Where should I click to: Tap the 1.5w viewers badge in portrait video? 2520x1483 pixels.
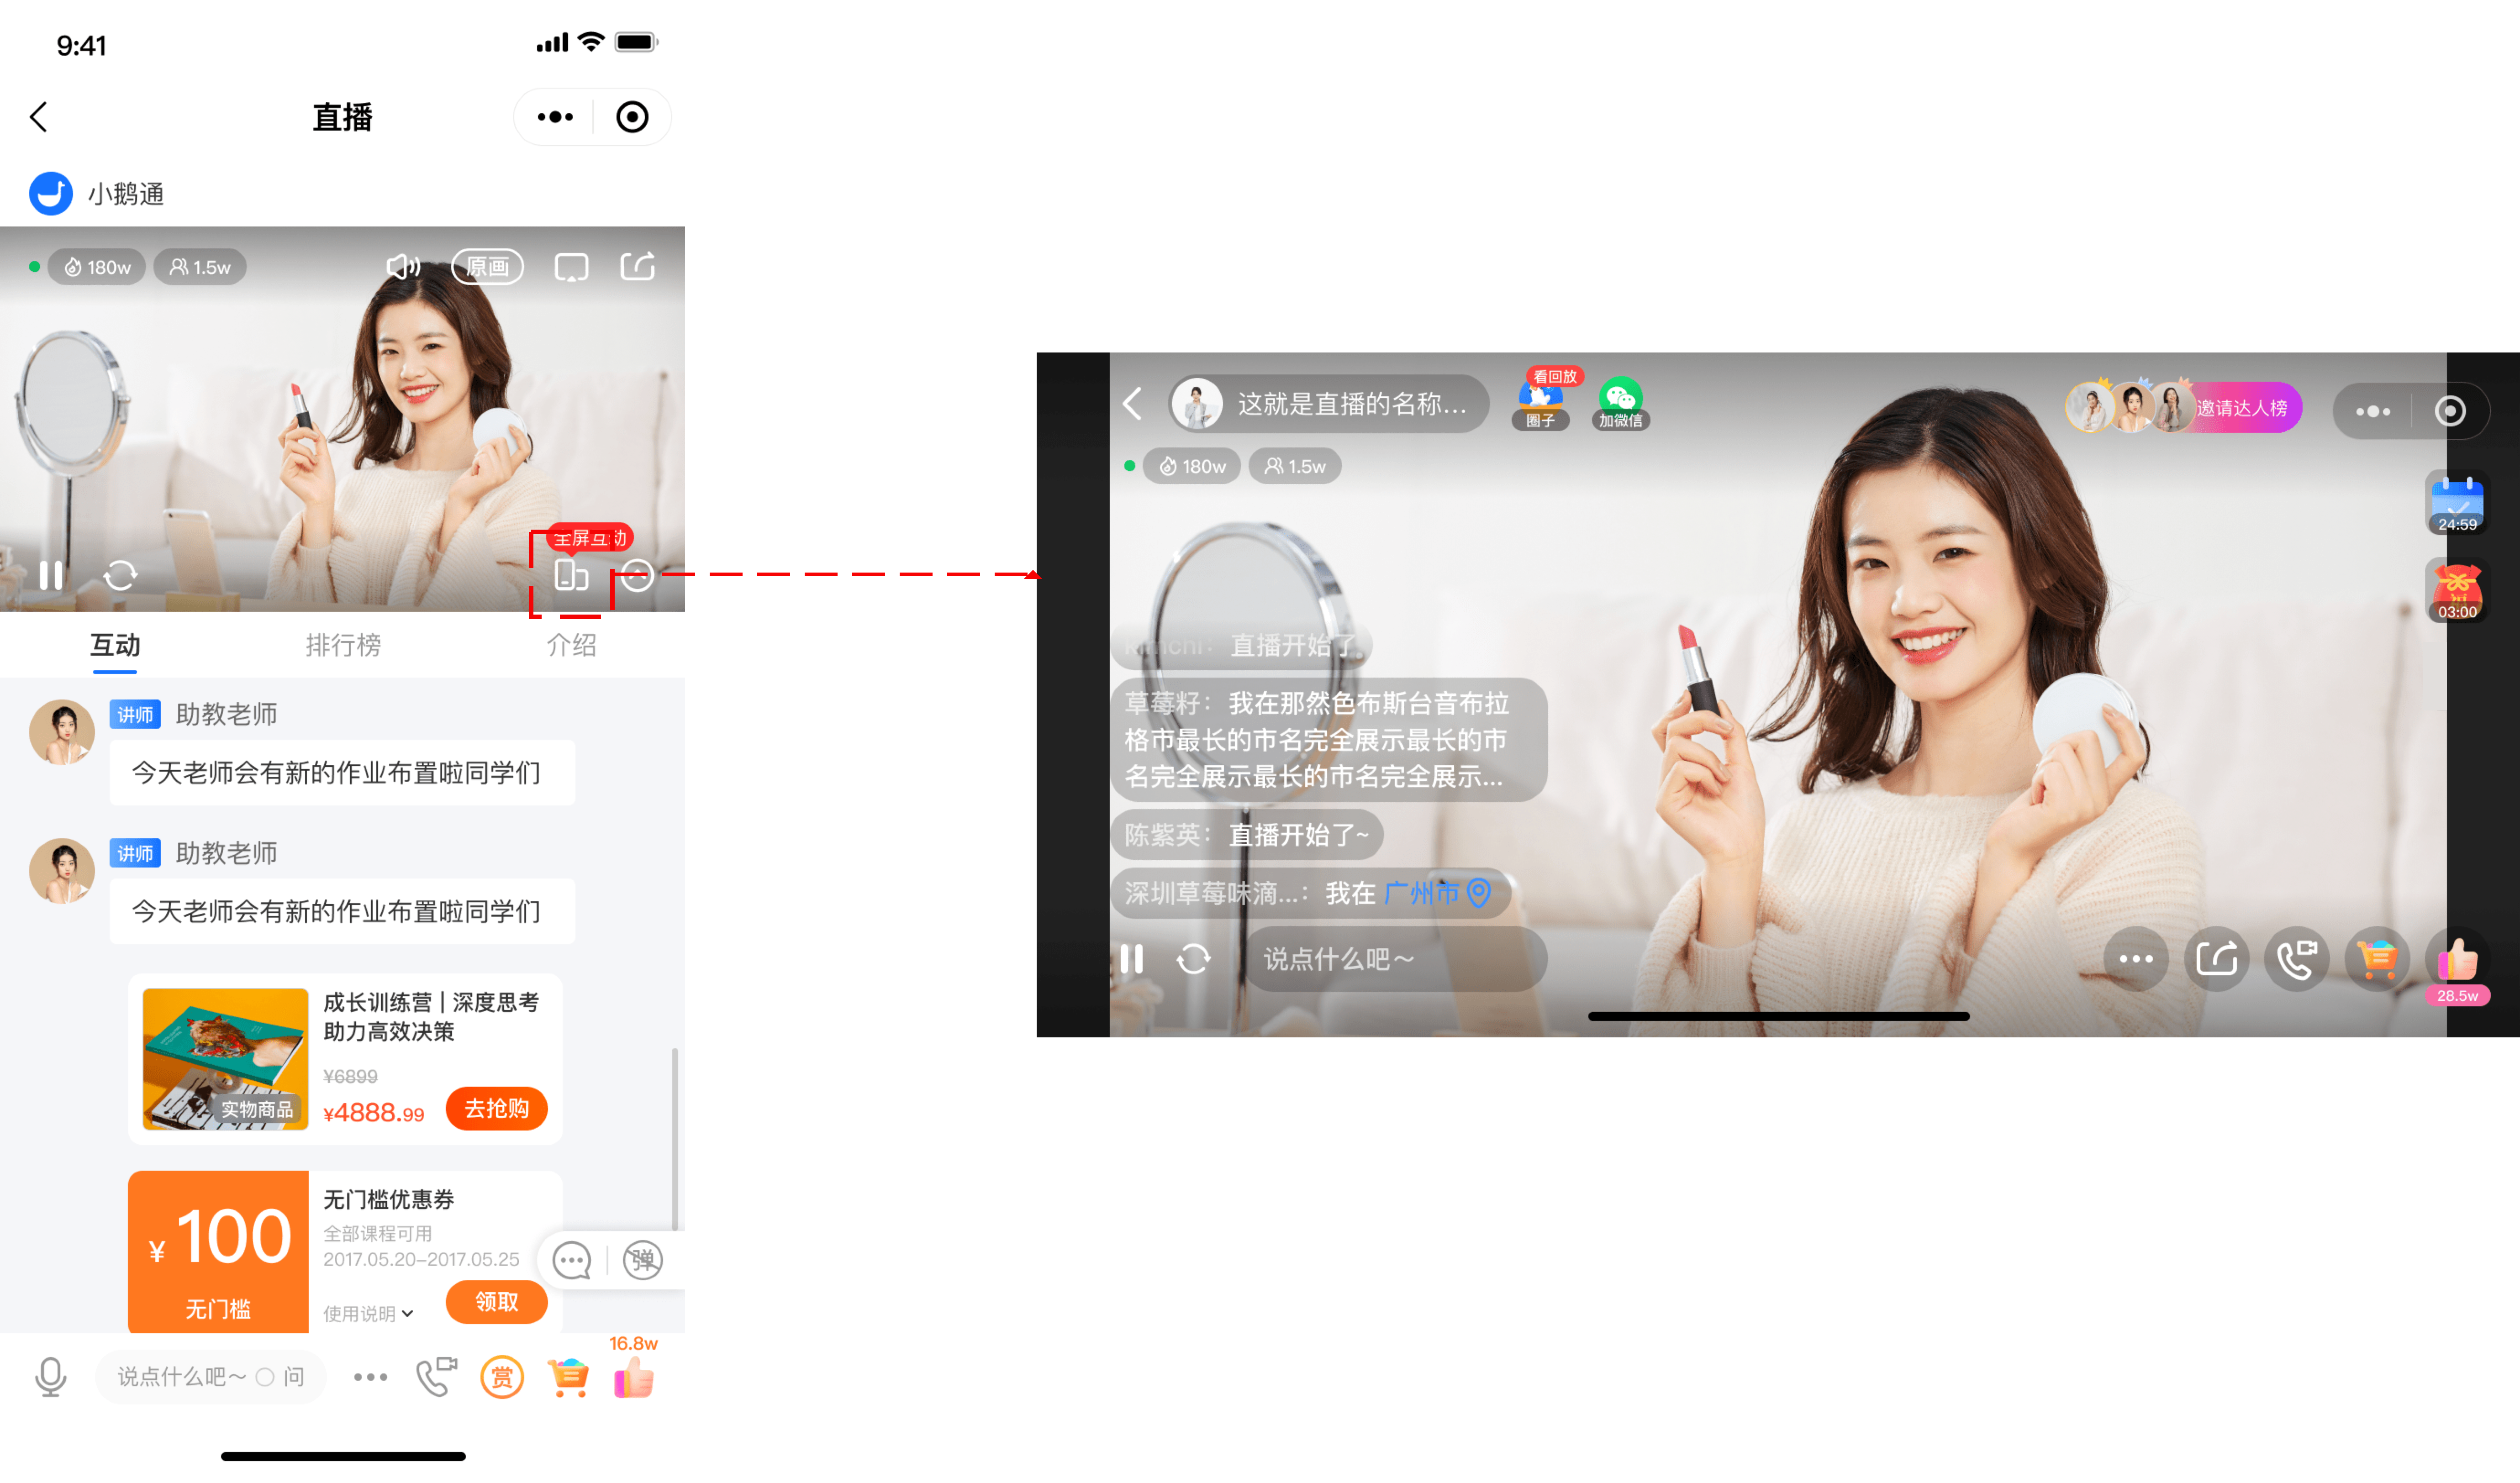tap(200, 267)
